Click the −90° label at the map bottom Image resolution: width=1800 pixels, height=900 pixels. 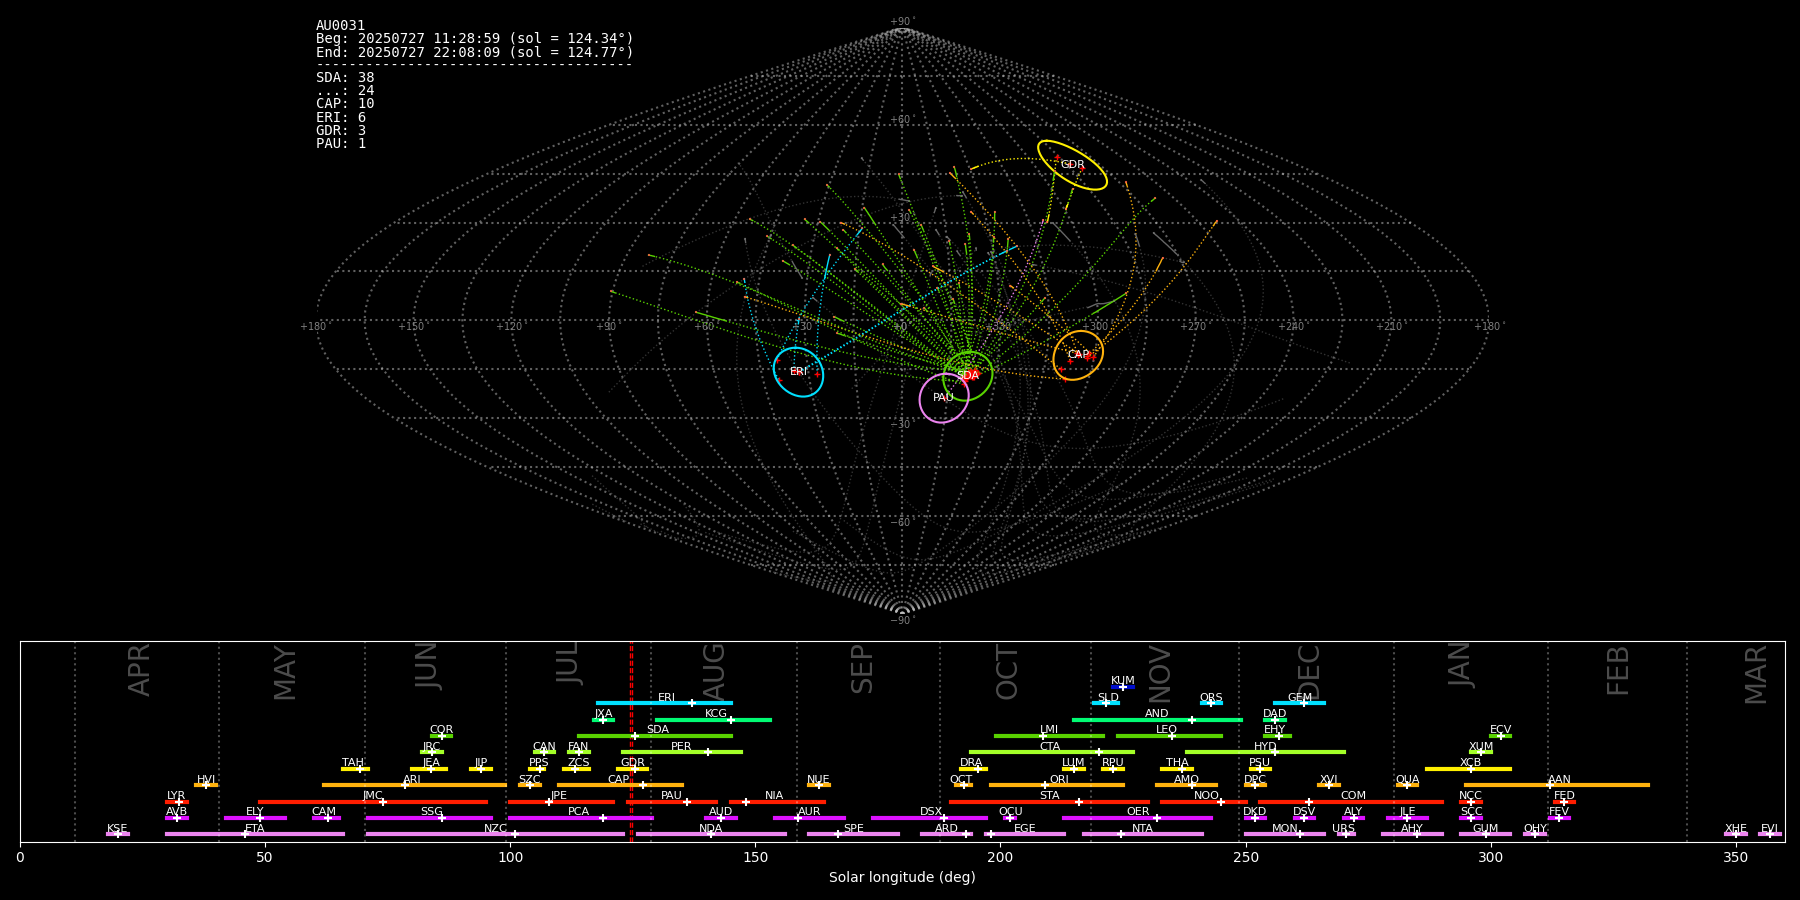[x=901, y=621]
